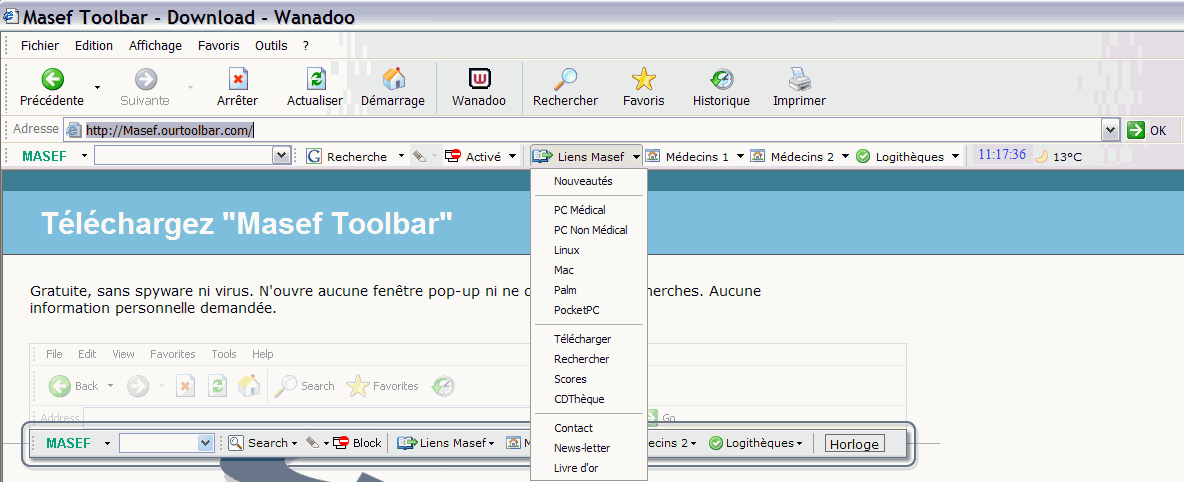Select Scores menu entry
The height and width of the screenshot is (482, 1184).
589,379
